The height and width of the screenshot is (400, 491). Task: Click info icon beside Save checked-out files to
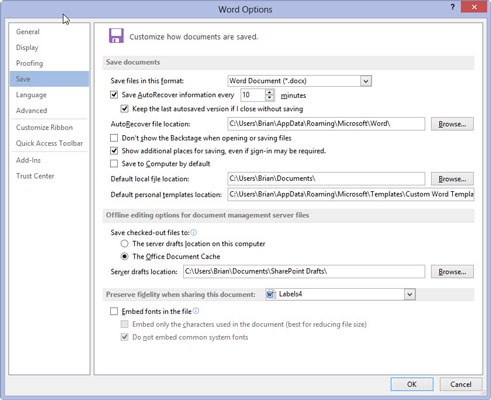(193, 232)
